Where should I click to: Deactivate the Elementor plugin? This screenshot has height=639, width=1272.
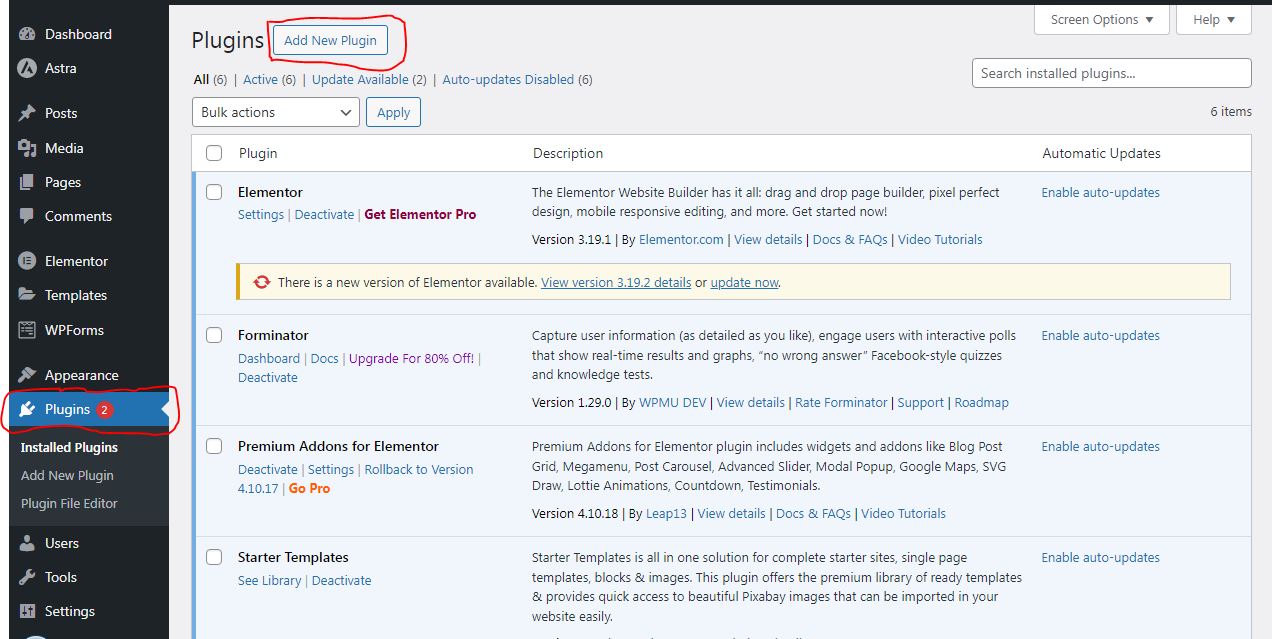click(x=324, y=214)
